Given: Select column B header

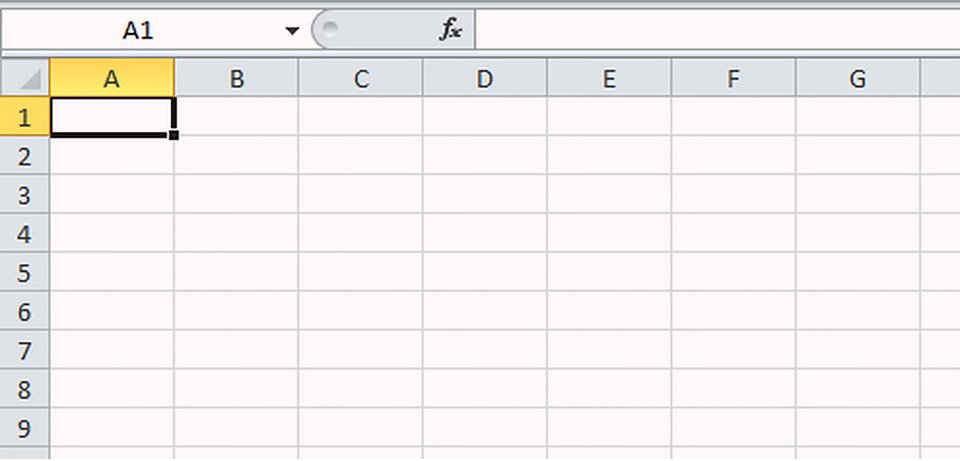Looking at the screenshot, I should coord(236,78).
